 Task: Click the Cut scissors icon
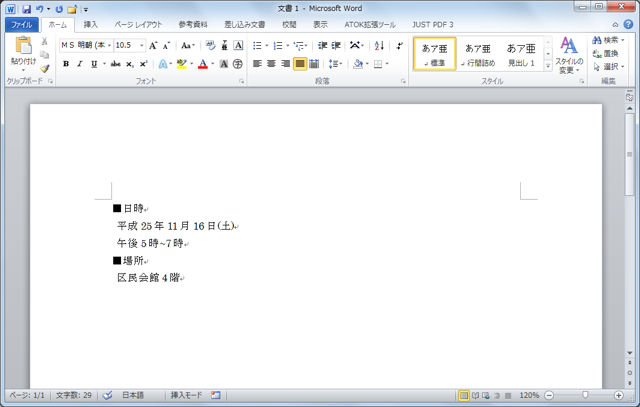tap(44, 41)
